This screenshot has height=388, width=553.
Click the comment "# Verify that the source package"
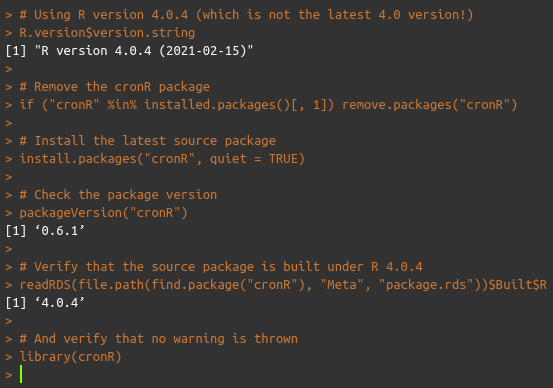[x=221, y=267]
